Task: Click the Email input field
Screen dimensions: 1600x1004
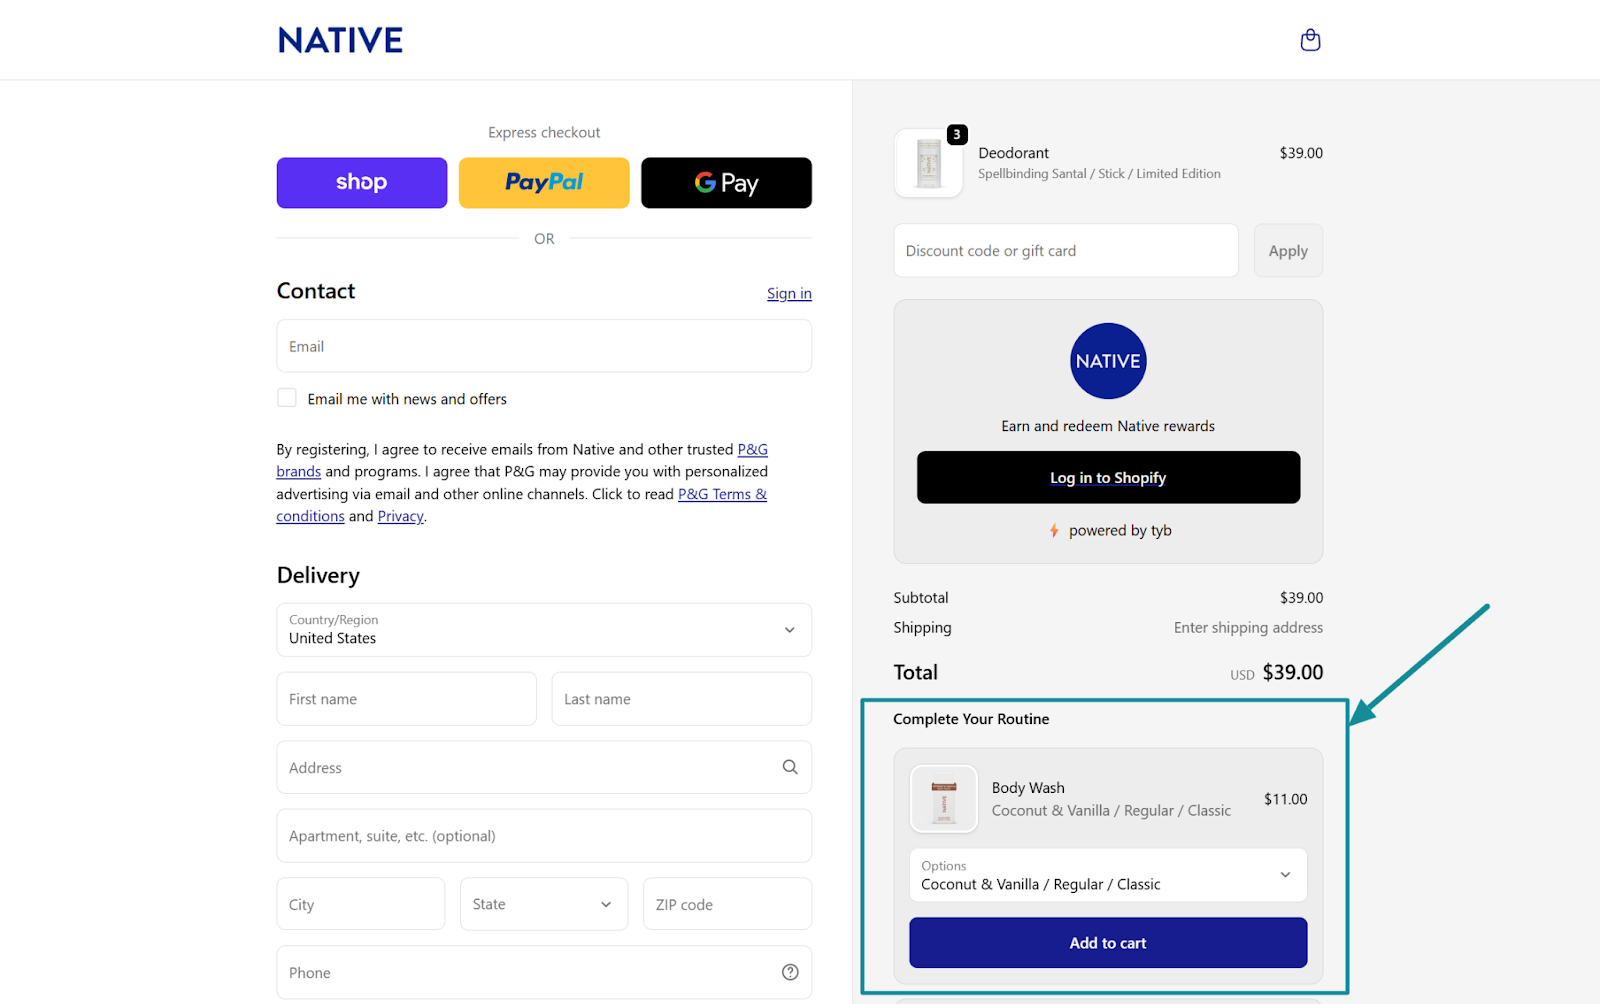Action: click(x=543, y=346)
